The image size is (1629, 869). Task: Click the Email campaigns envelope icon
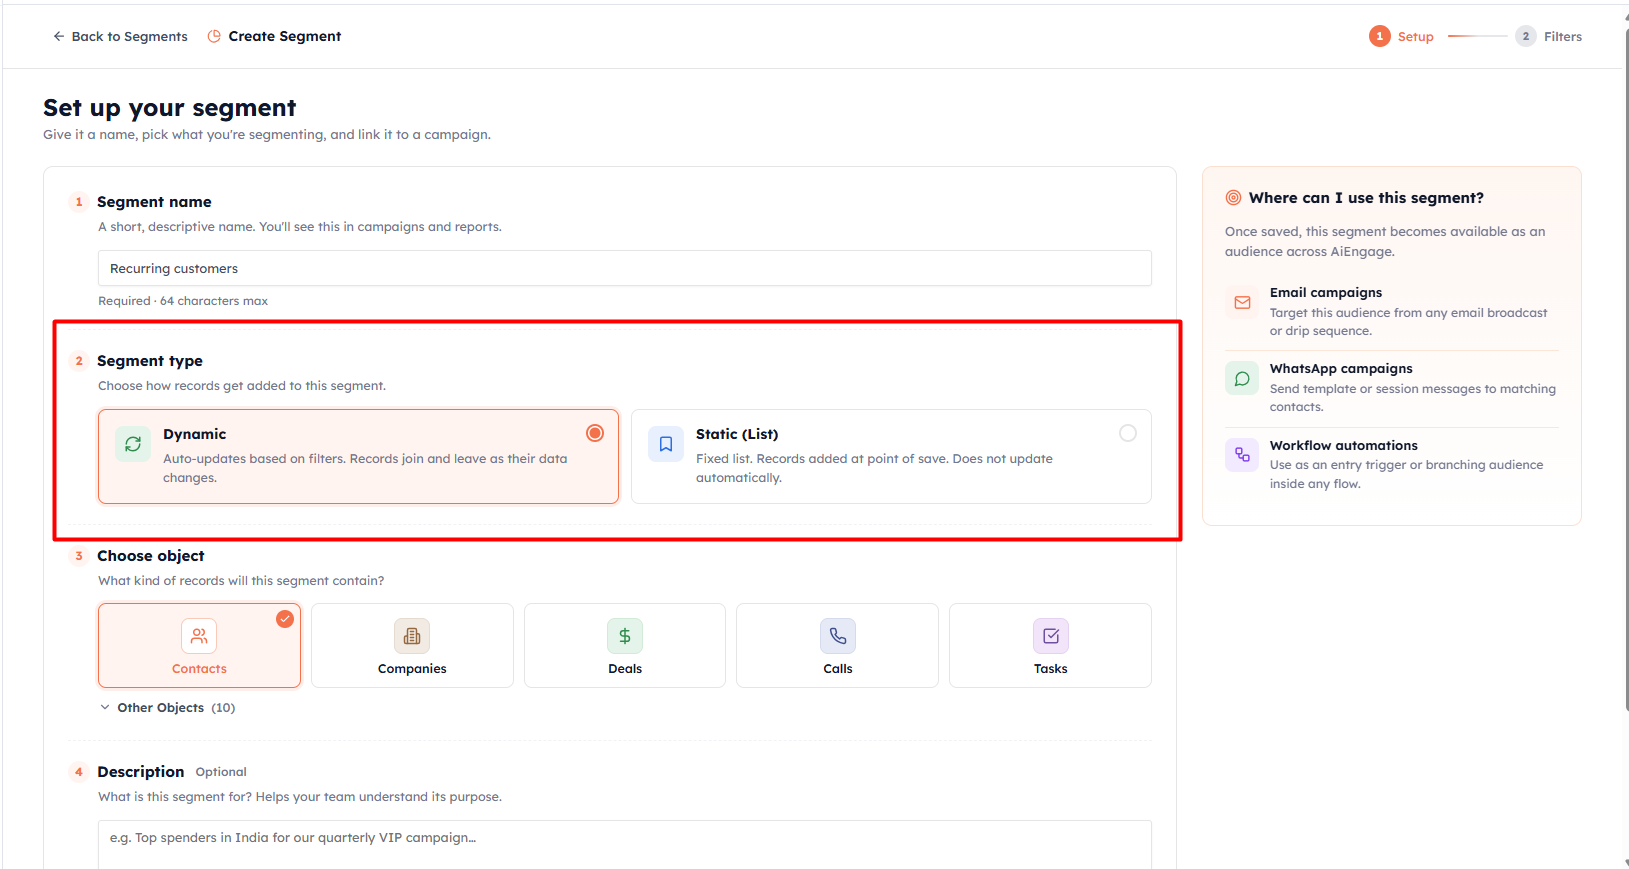click(1242, 302)
